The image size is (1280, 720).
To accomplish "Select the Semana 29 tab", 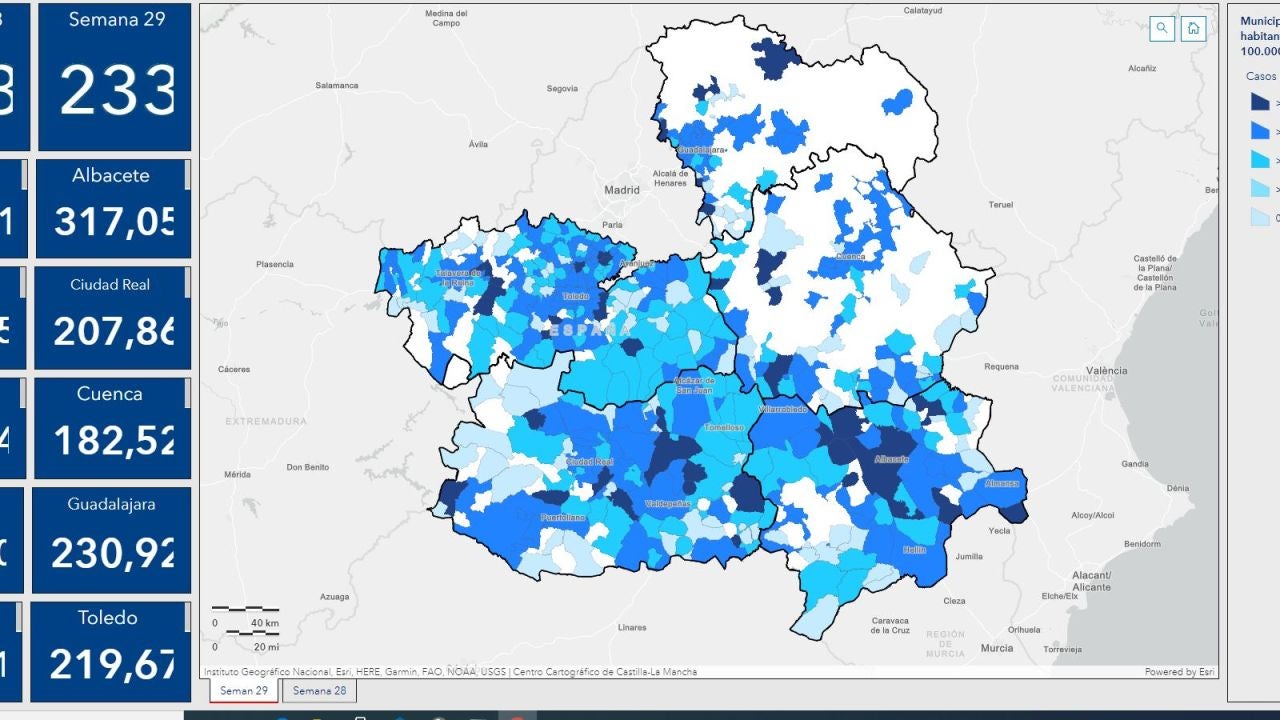I will (x=244, y=690).
